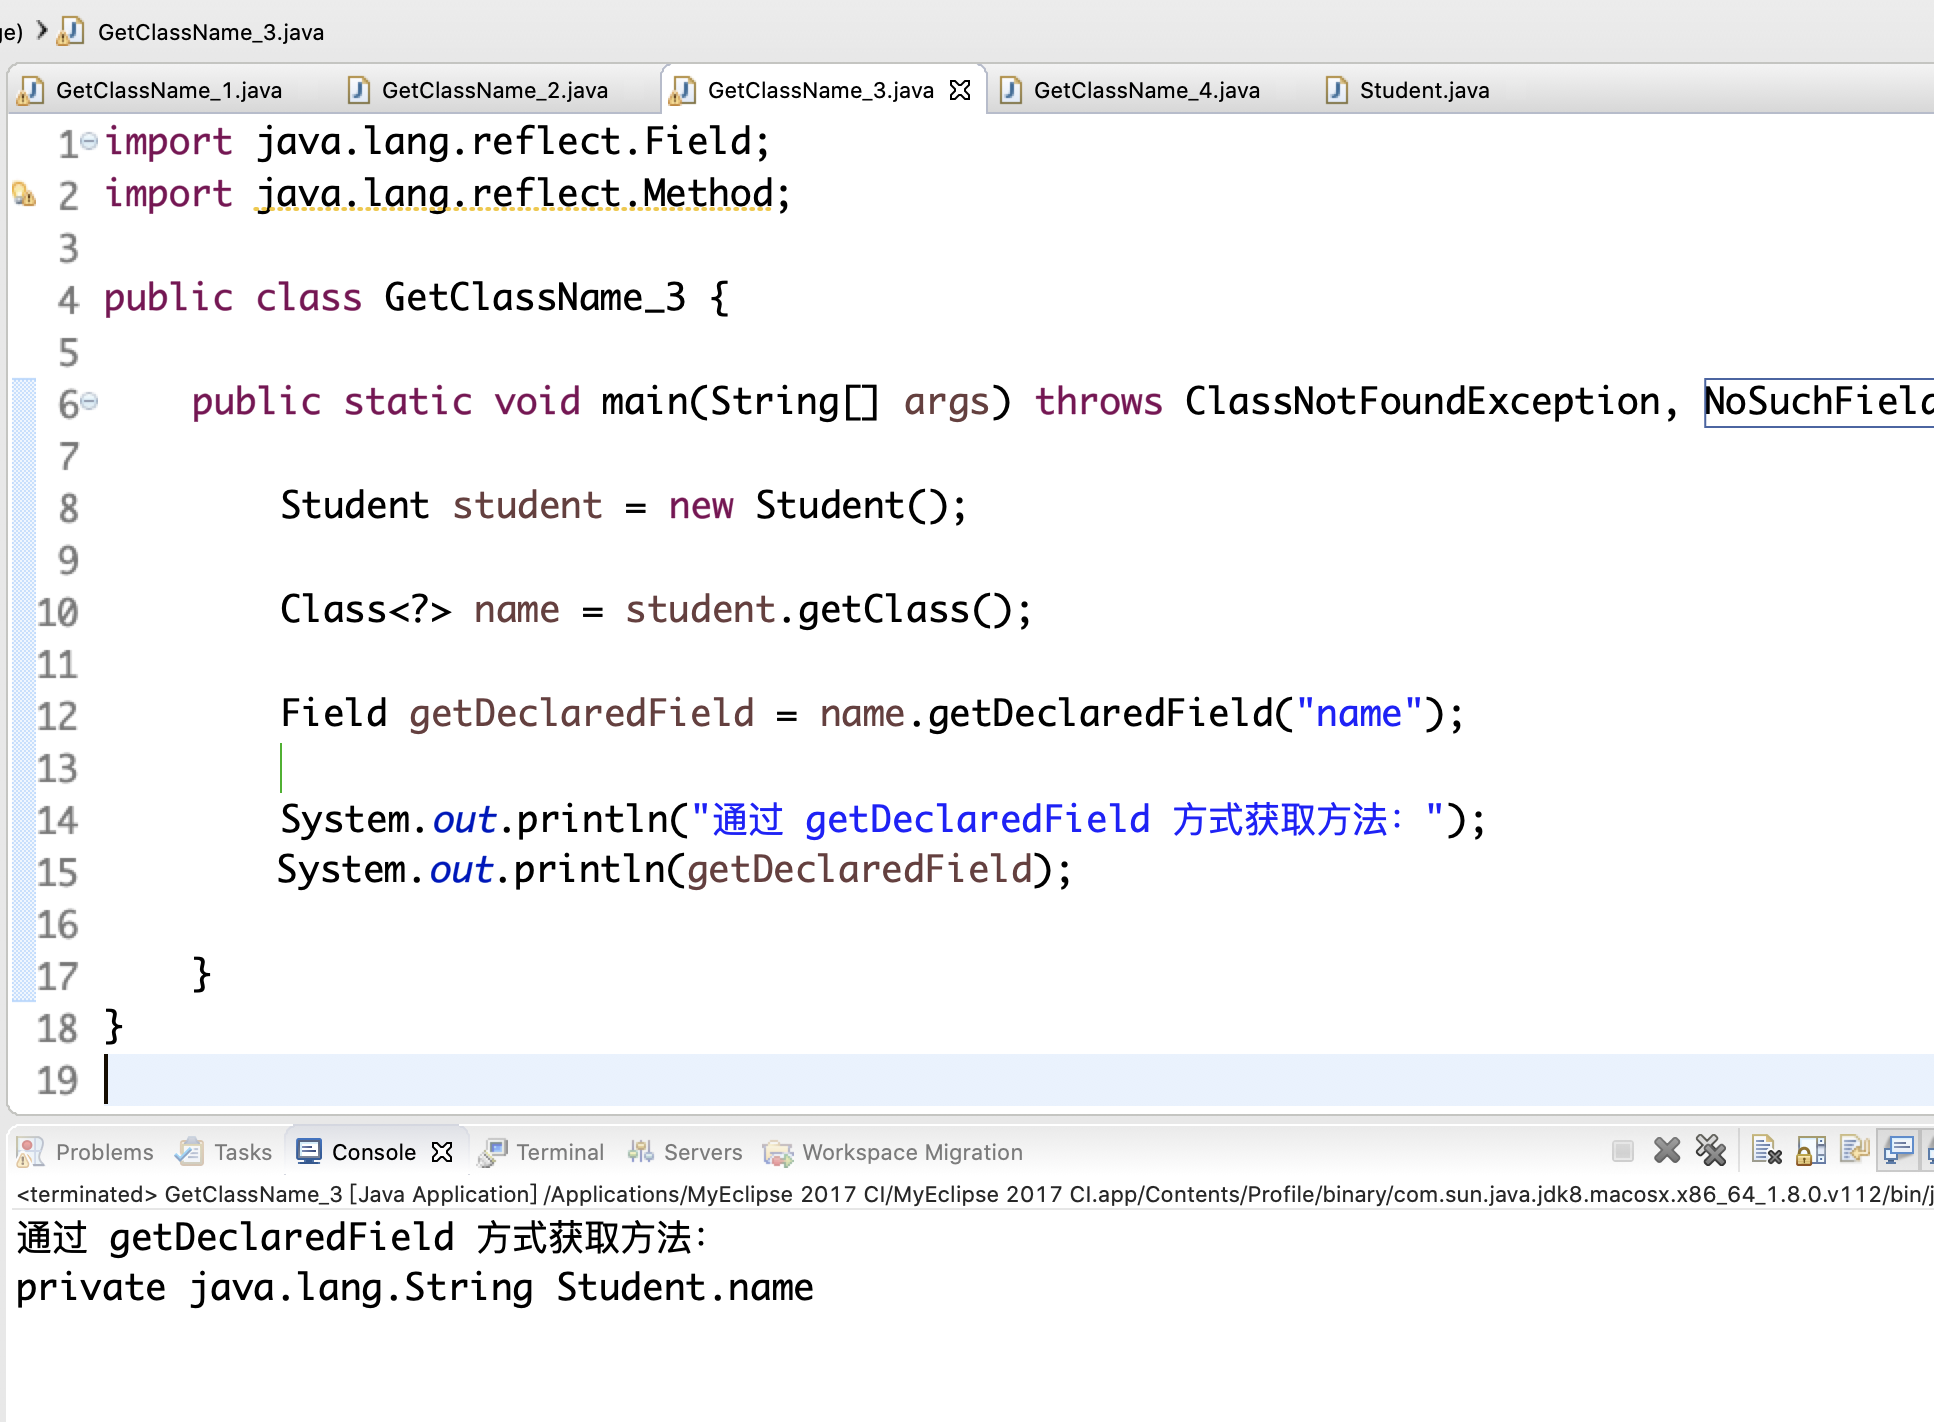Click the Student.java tab file icon

point(1336,90)
